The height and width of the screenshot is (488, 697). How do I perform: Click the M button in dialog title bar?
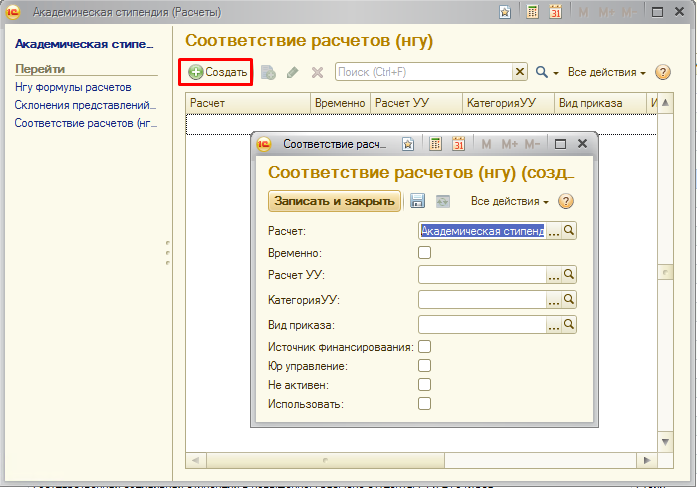tap(486, 144)
